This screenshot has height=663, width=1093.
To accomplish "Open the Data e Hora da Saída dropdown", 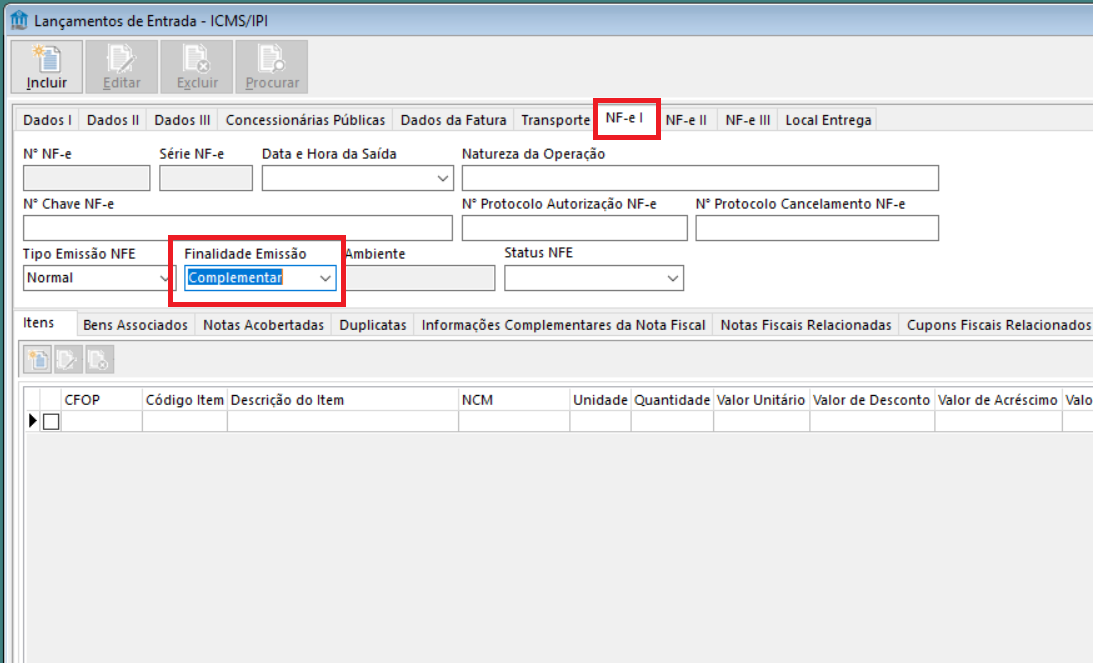I will (443, 178).
